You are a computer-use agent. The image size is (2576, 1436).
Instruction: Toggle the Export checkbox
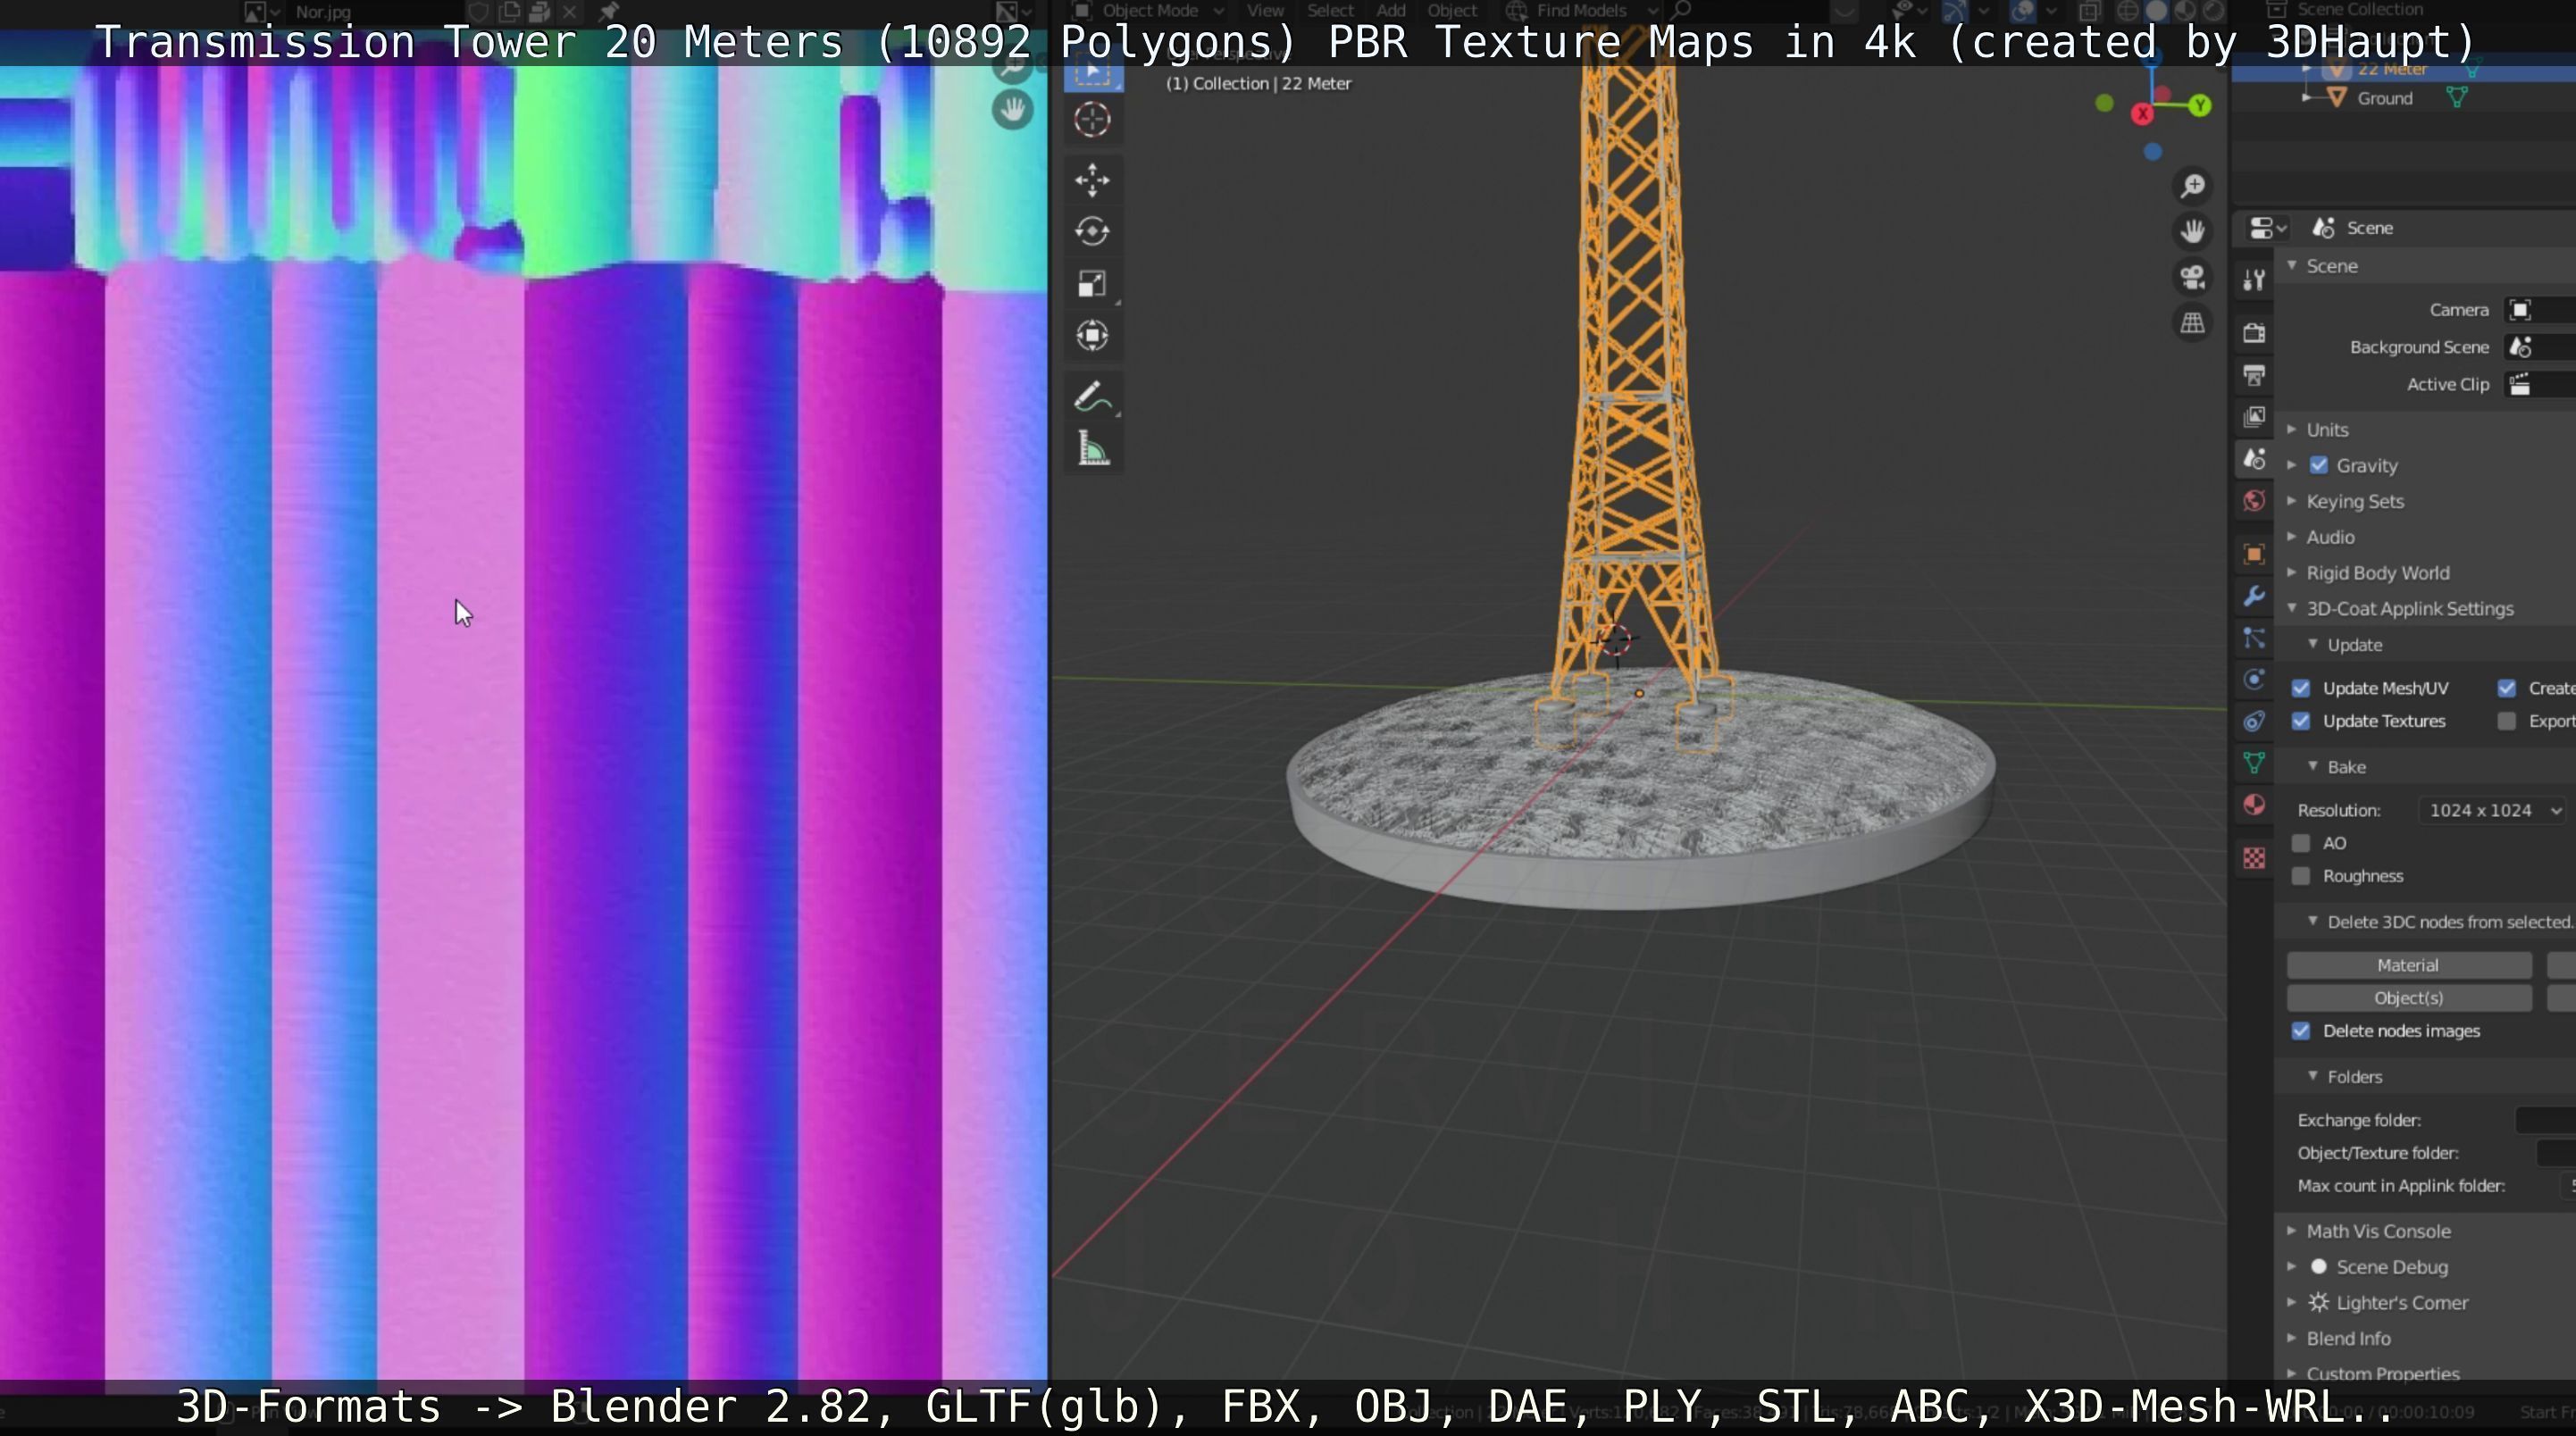[2506, 721]
